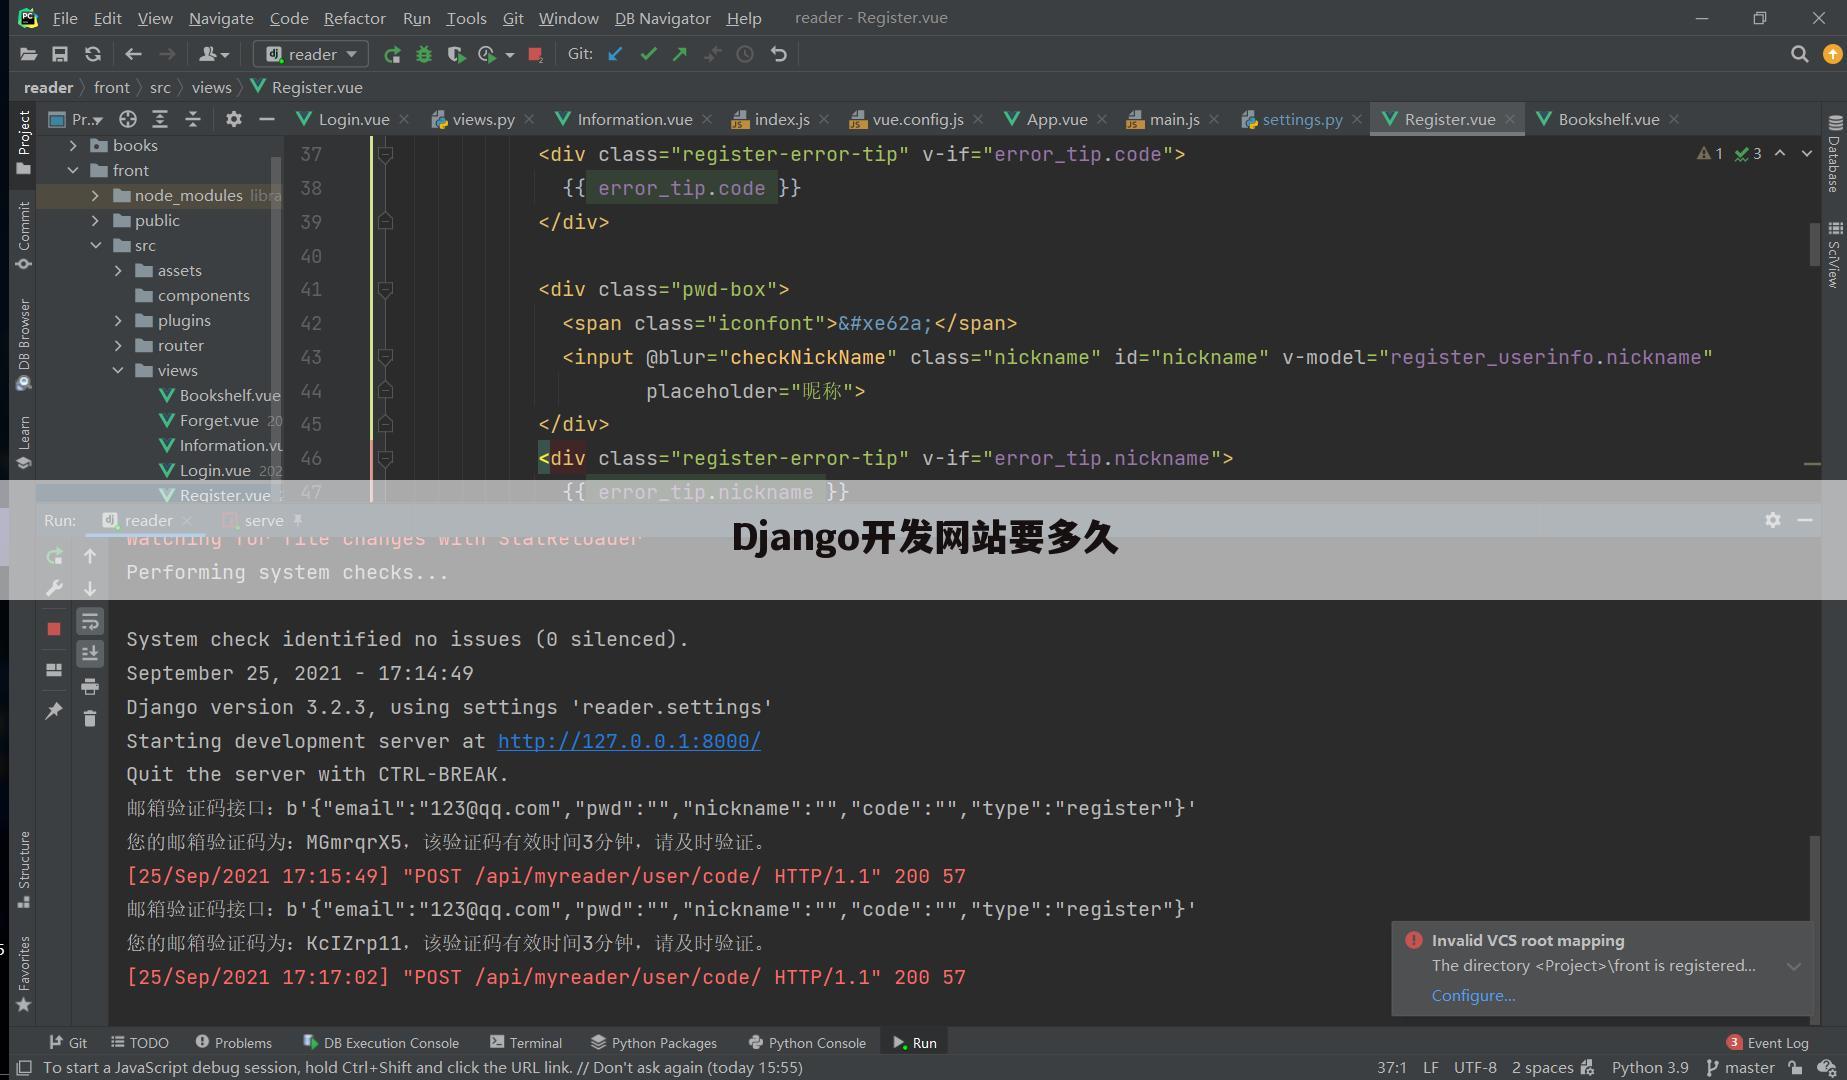Hide the Project tool window with minus icon
1847x1080 pixels.
coord(266,119)
